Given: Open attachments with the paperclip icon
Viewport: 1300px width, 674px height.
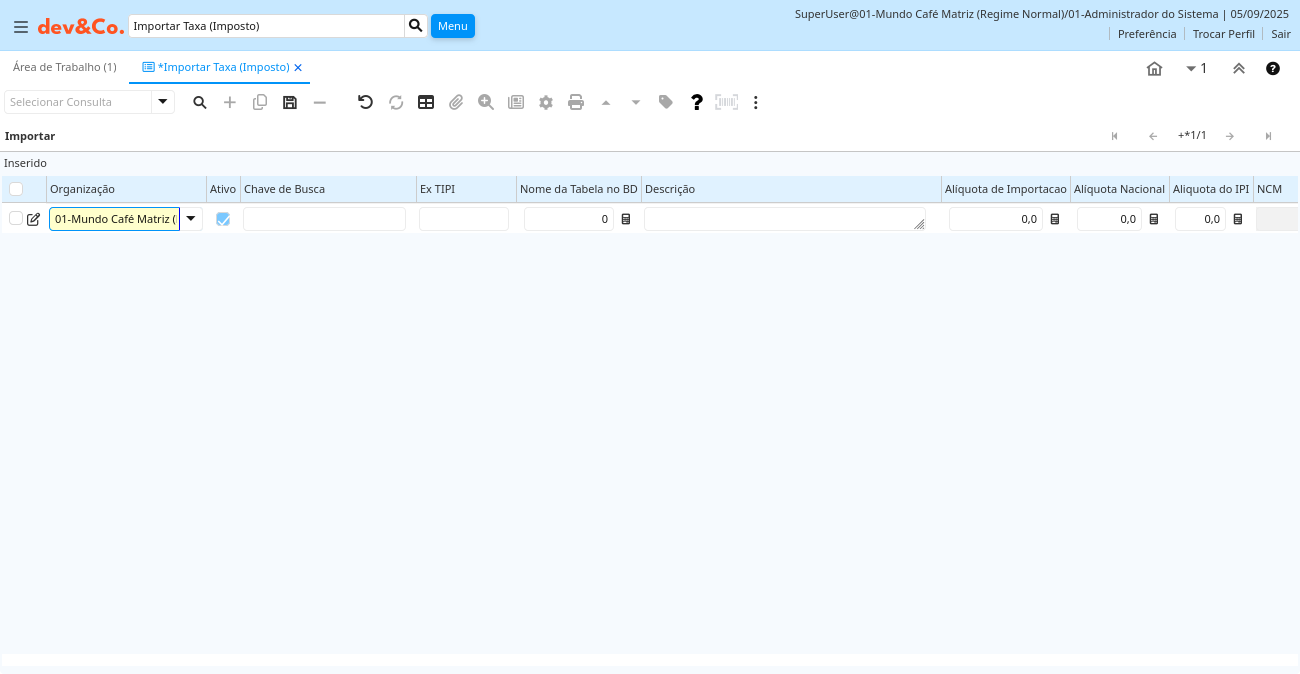Looking at the screenshot, I should [456, 102].
